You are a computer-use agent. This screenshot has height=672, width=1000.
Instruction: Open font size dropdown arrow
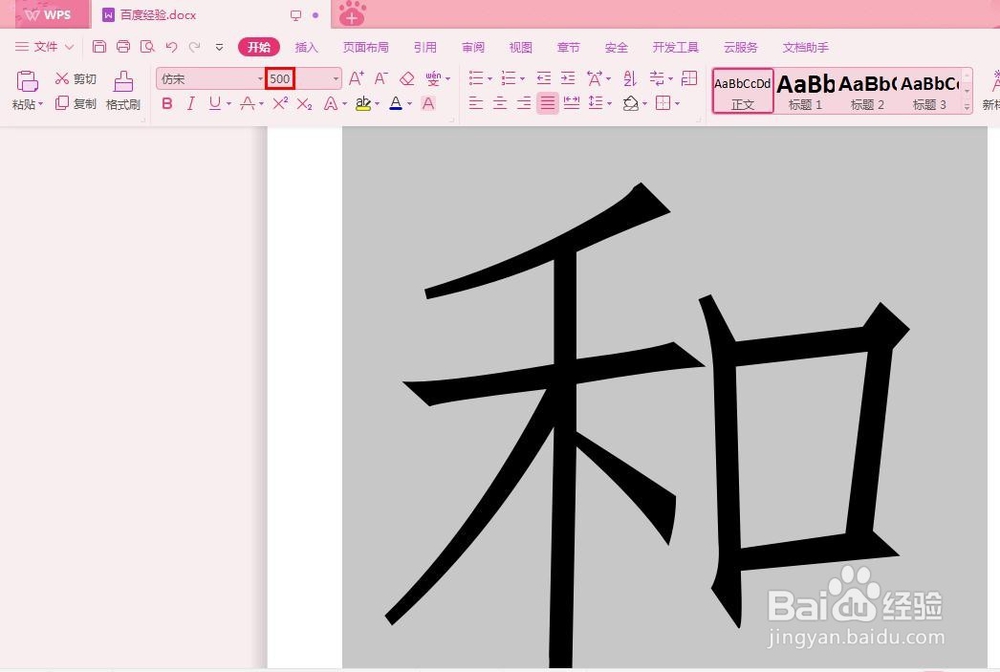pos(335,78)
